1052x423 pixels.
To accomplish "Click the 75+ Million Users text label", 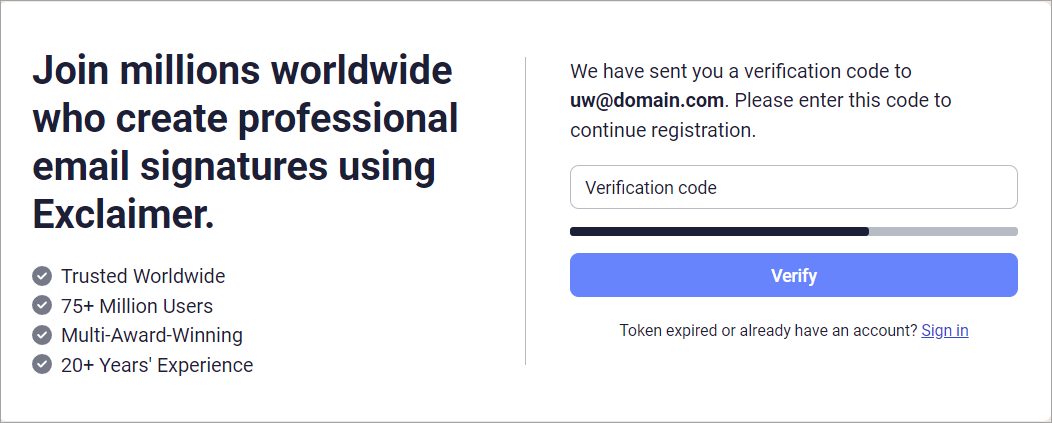I will click(x=137, y=305).
